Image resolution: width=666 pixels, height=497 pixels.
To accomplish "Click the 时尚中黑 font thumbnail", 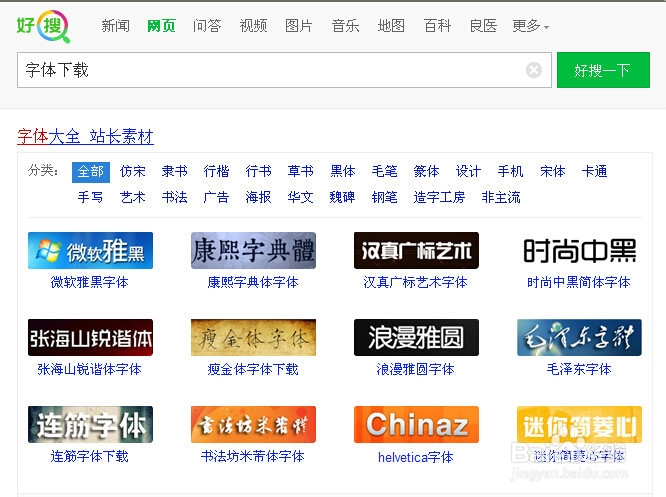I will 579,250.
